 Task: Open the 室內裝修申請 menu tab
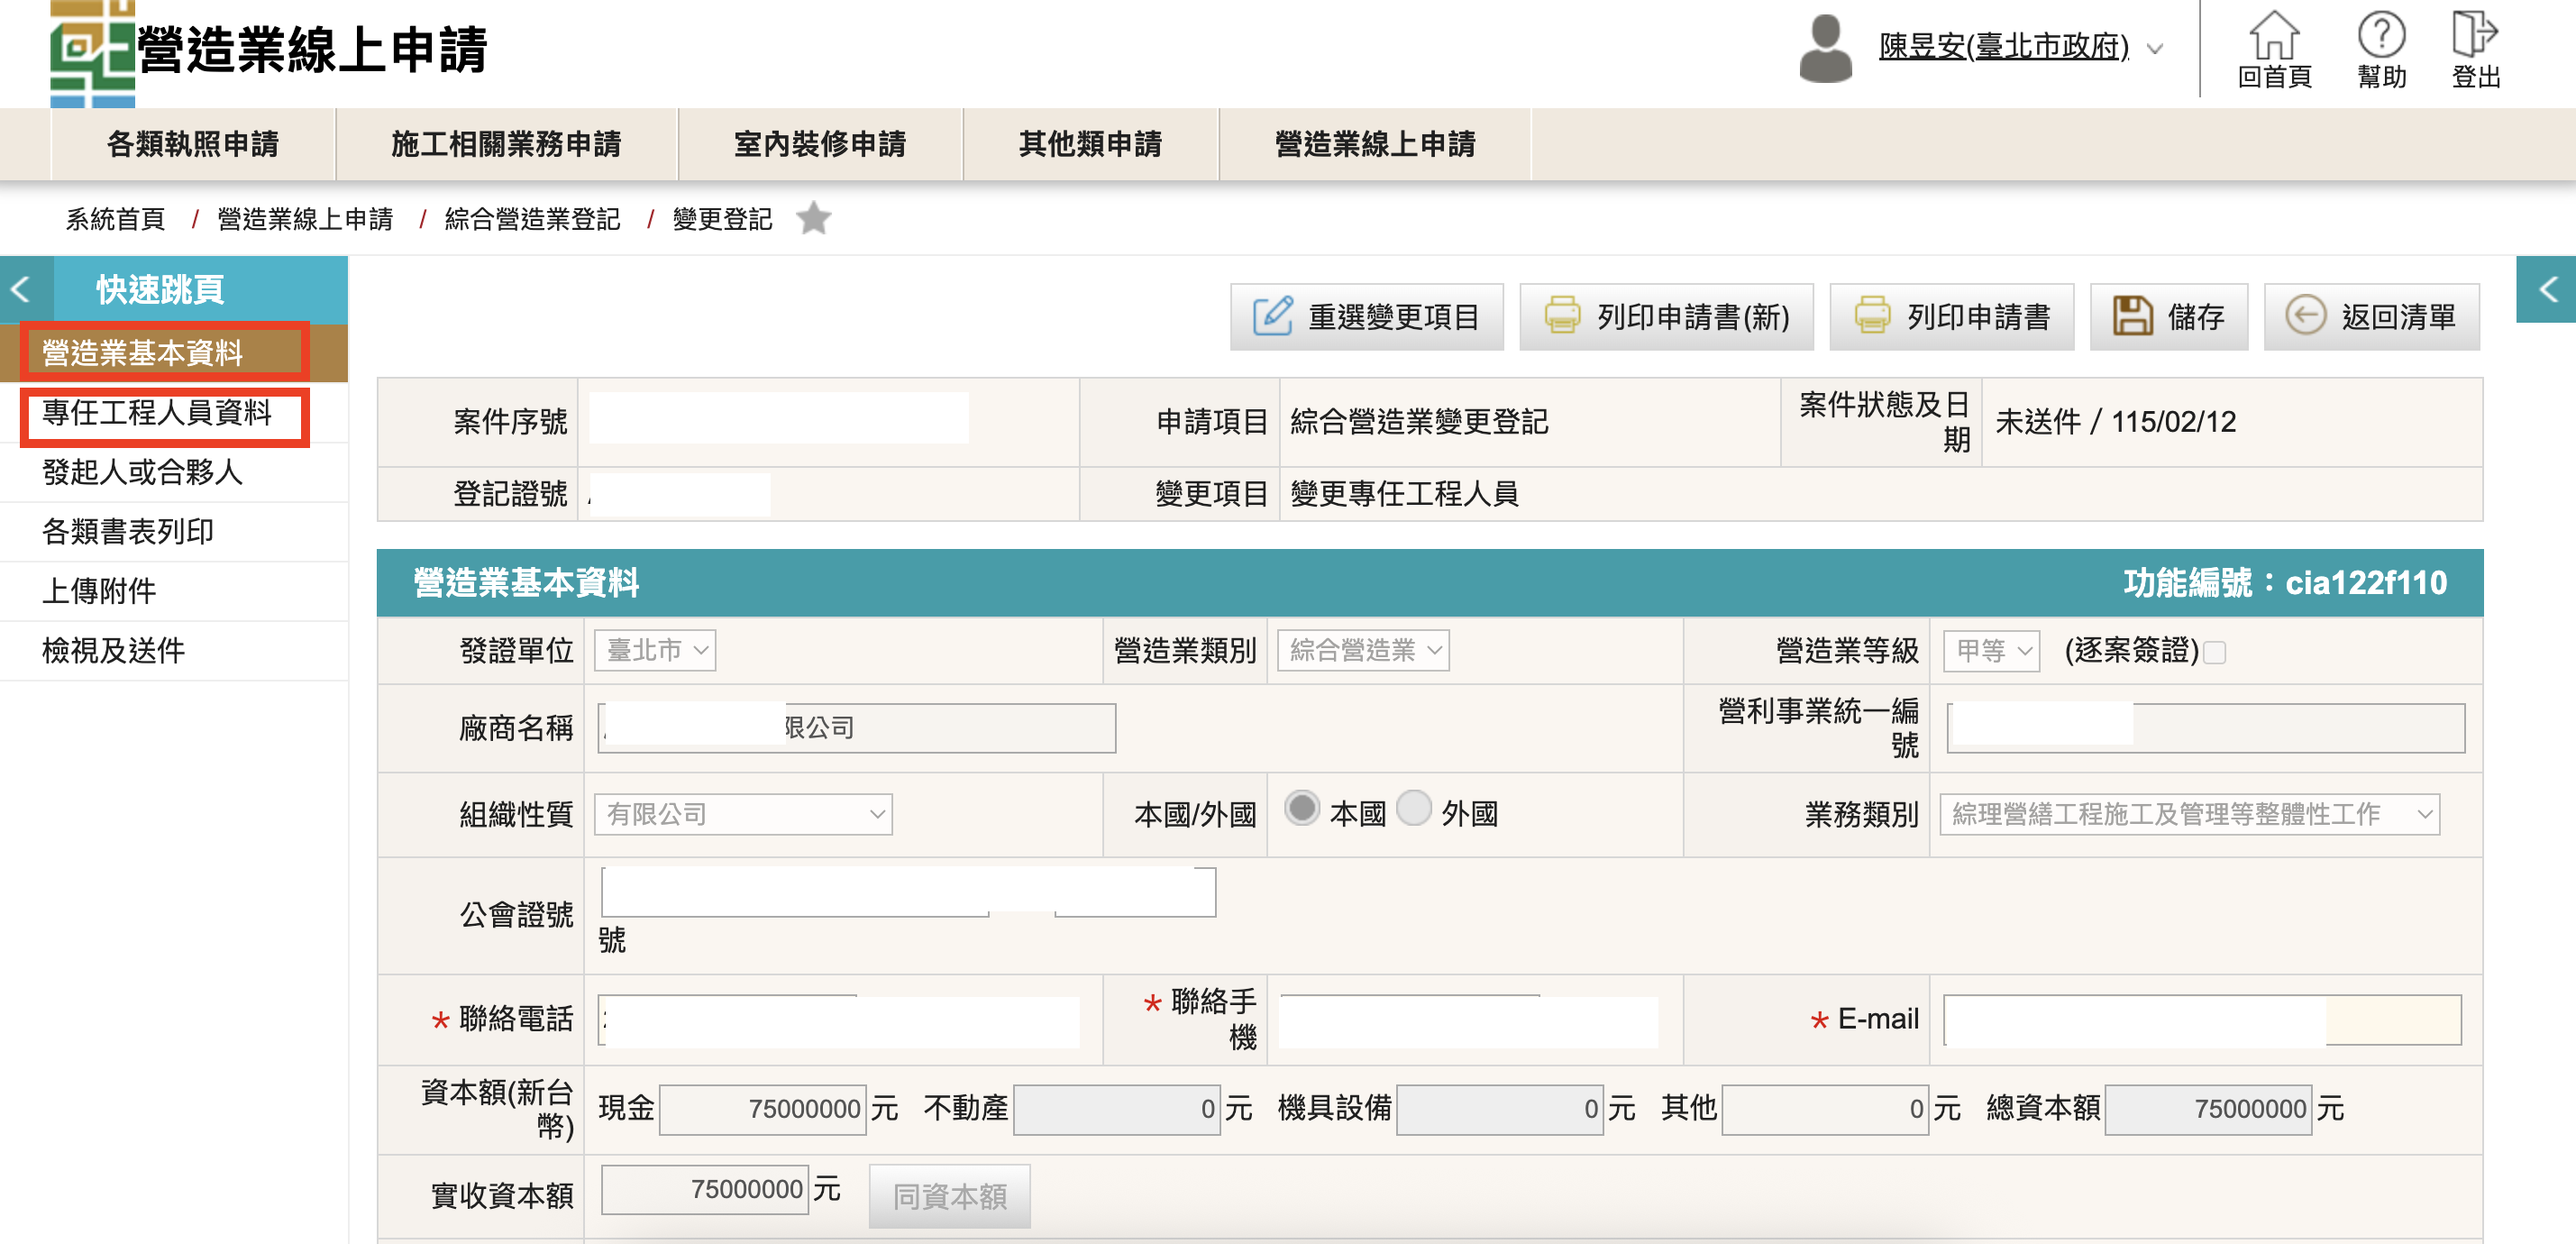pos(819,144)
